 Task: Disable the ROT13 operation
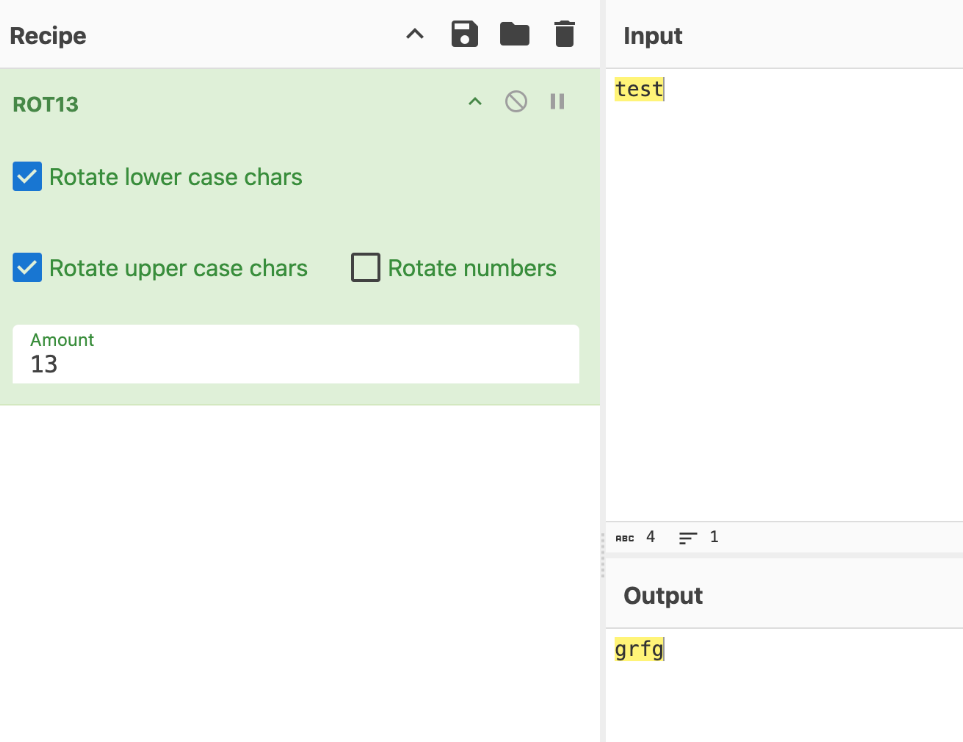pyautogui.click(x=516, y=101)
